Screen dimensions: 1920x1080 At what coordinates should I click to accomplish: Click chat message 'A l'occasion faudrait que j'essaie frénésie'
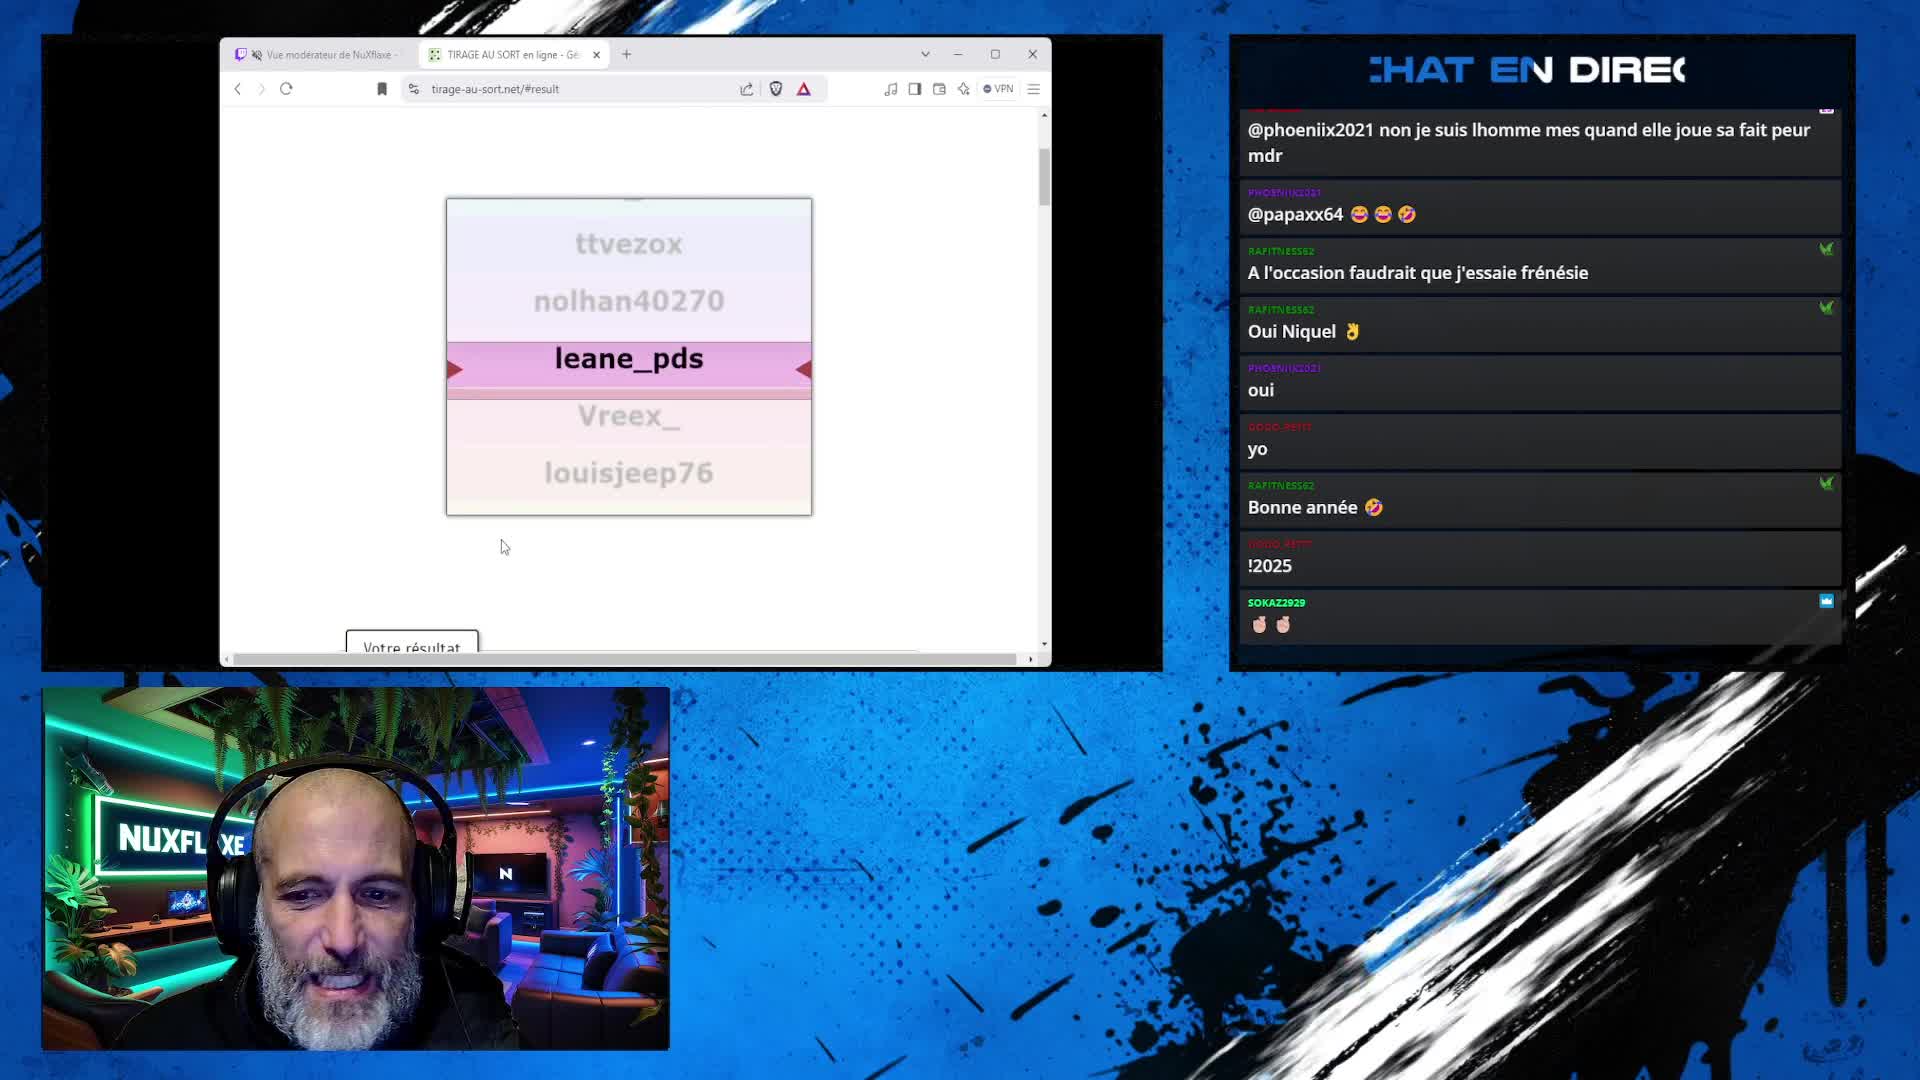point(1418,273)
